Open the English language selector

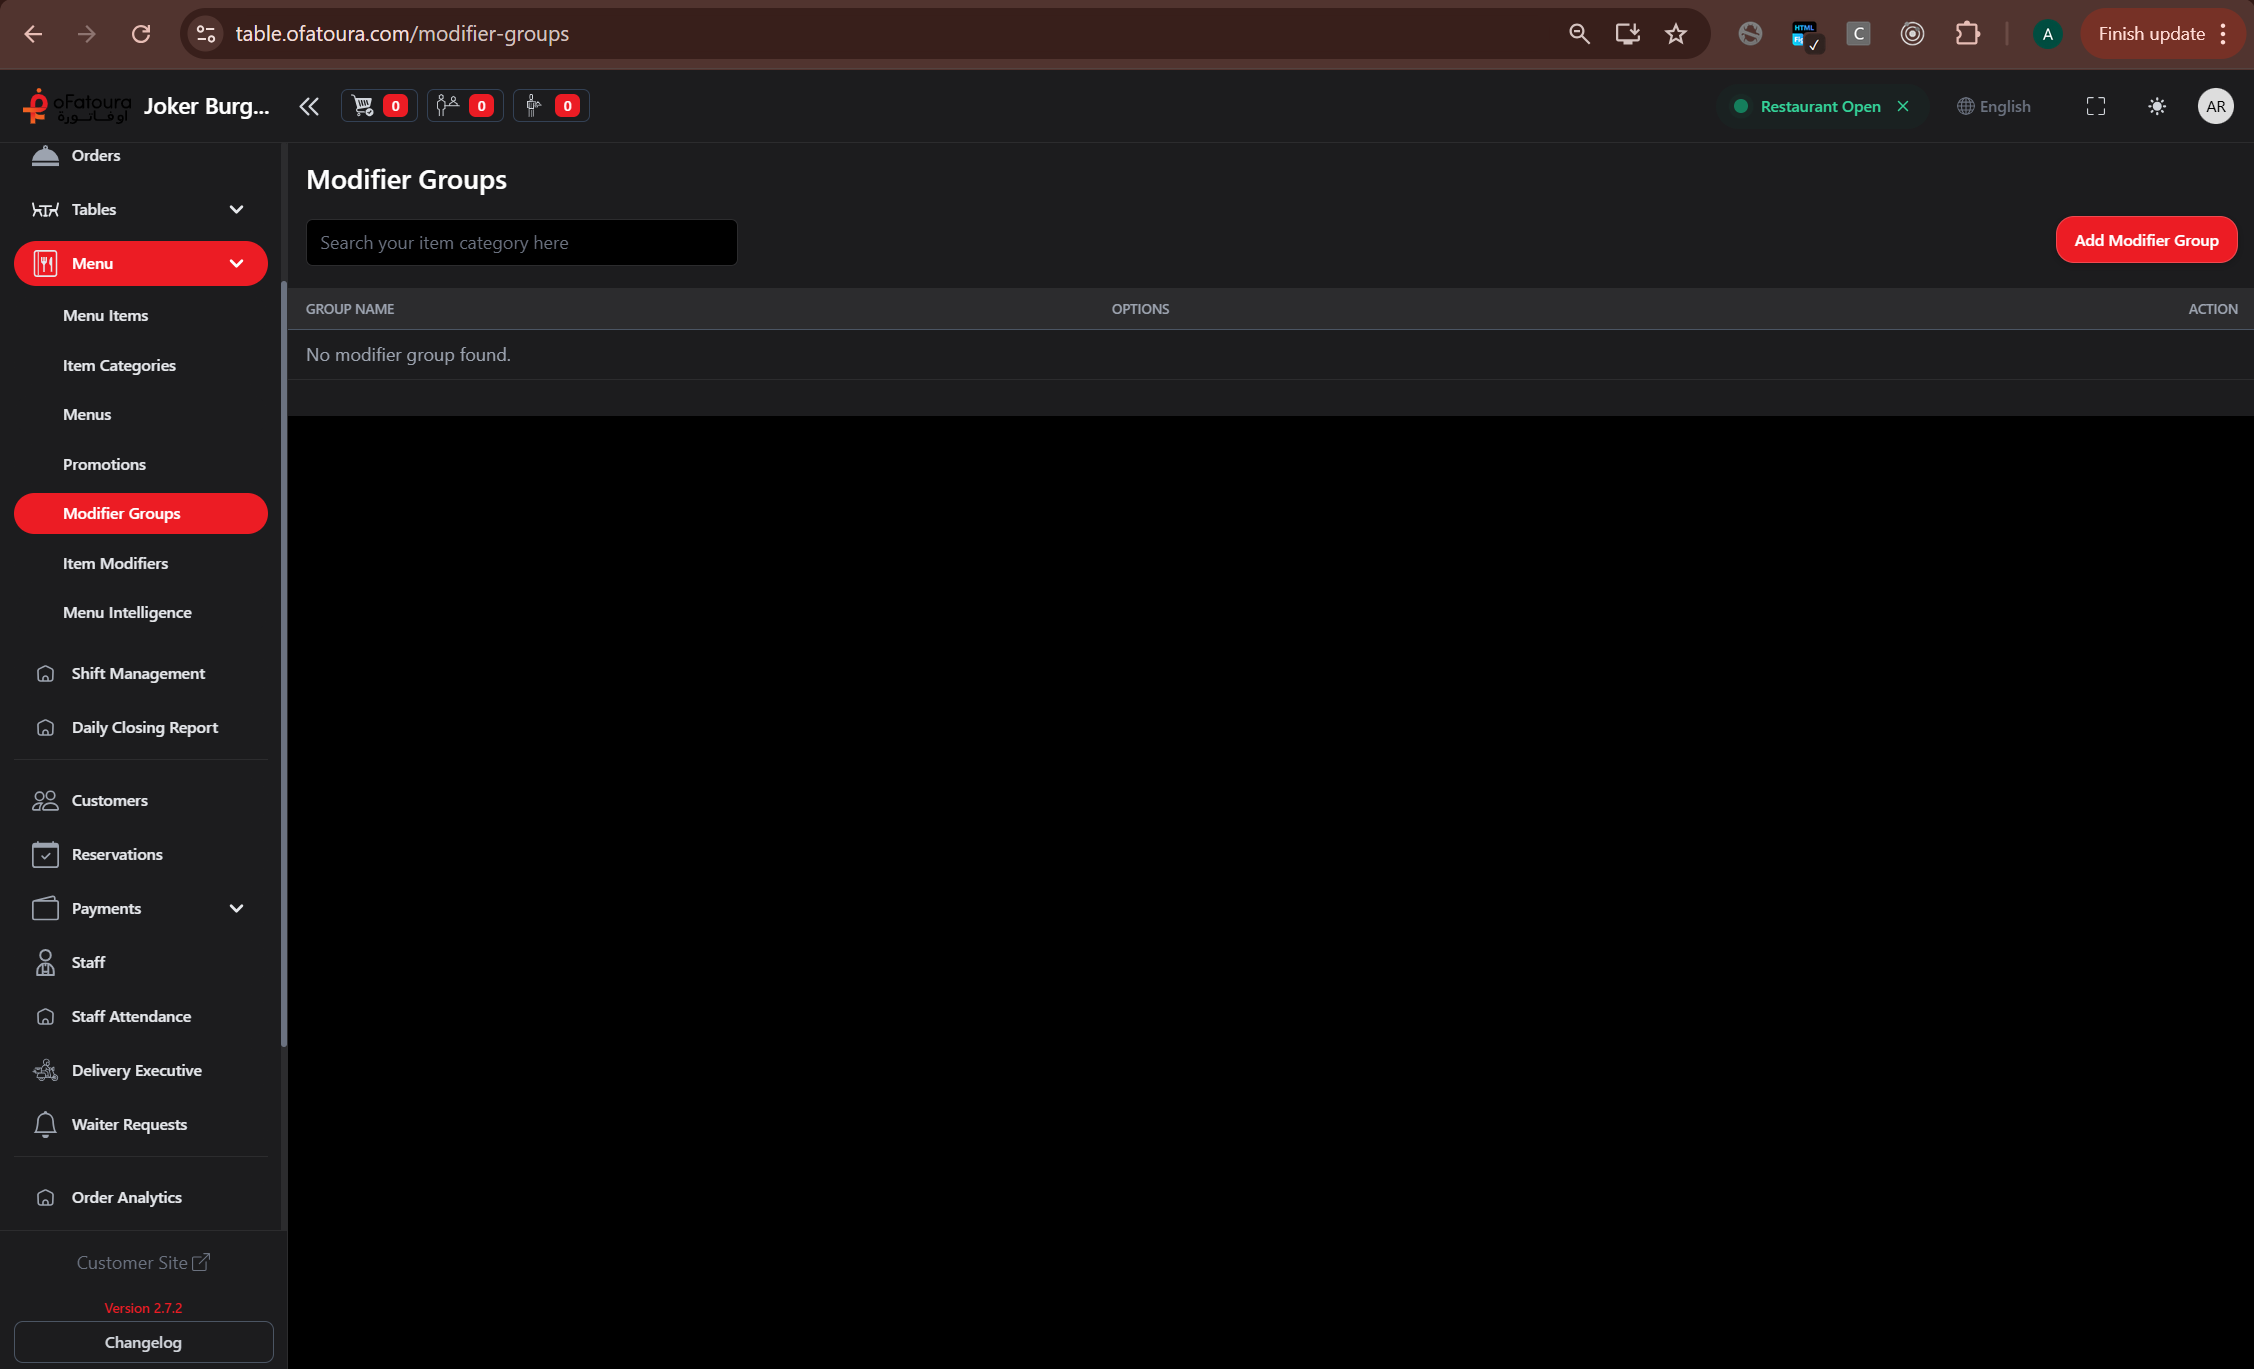[1994, 106]
